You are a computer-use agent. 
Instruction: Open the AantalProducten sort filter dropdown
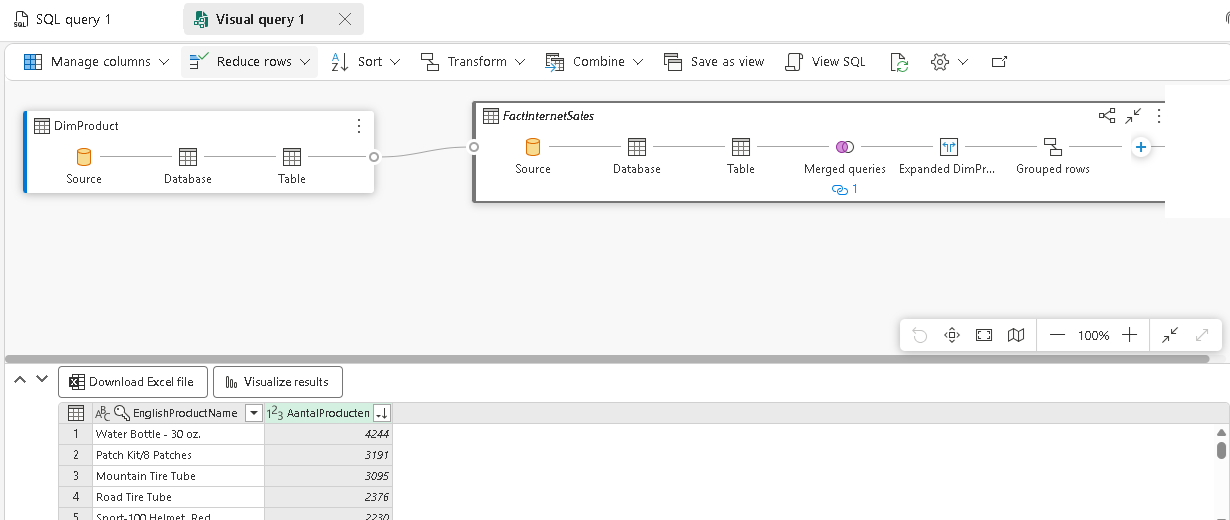click(x=381, y=414)
